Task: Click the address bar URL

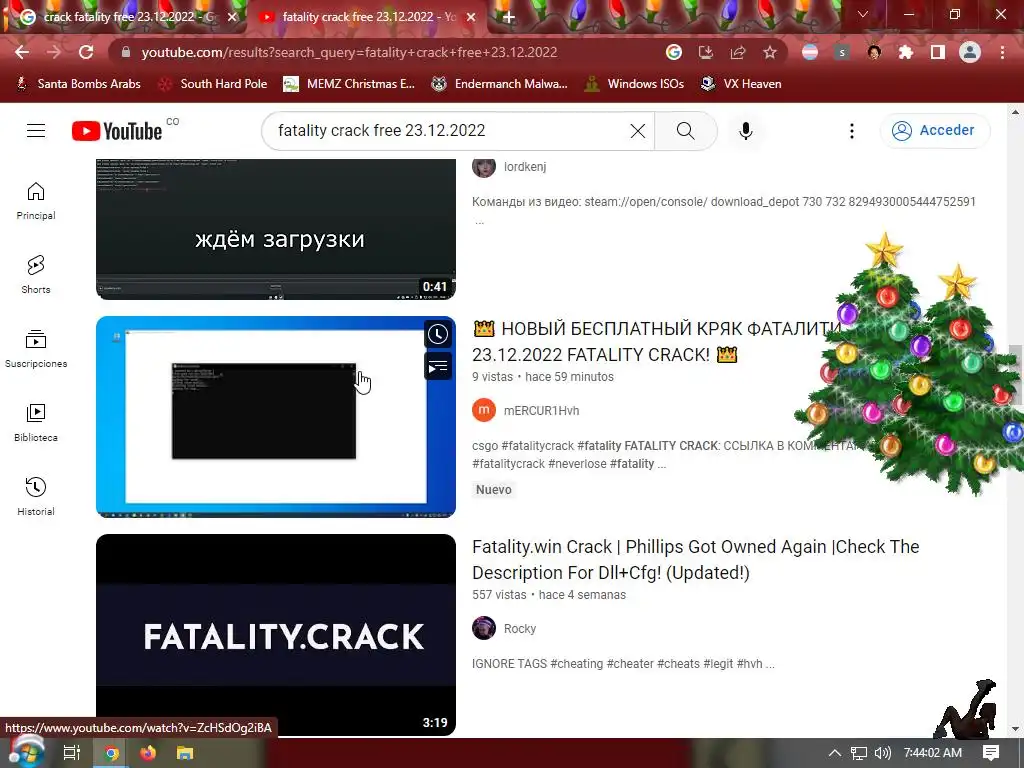Action: pyautogui.click(x=349, y=52)
